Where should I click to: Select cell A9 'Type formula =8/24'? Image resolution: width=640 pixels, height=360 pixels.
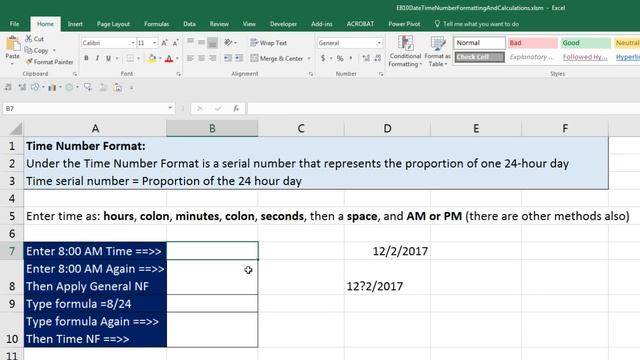(x=95, y=304)
